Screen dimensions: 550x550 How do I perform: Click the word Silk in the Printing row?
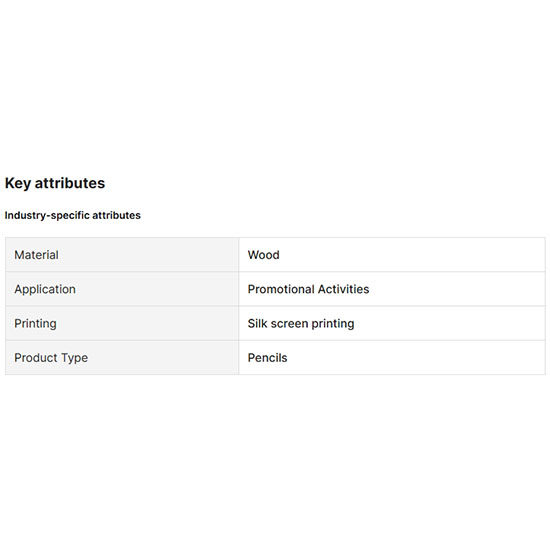point(257,323)
